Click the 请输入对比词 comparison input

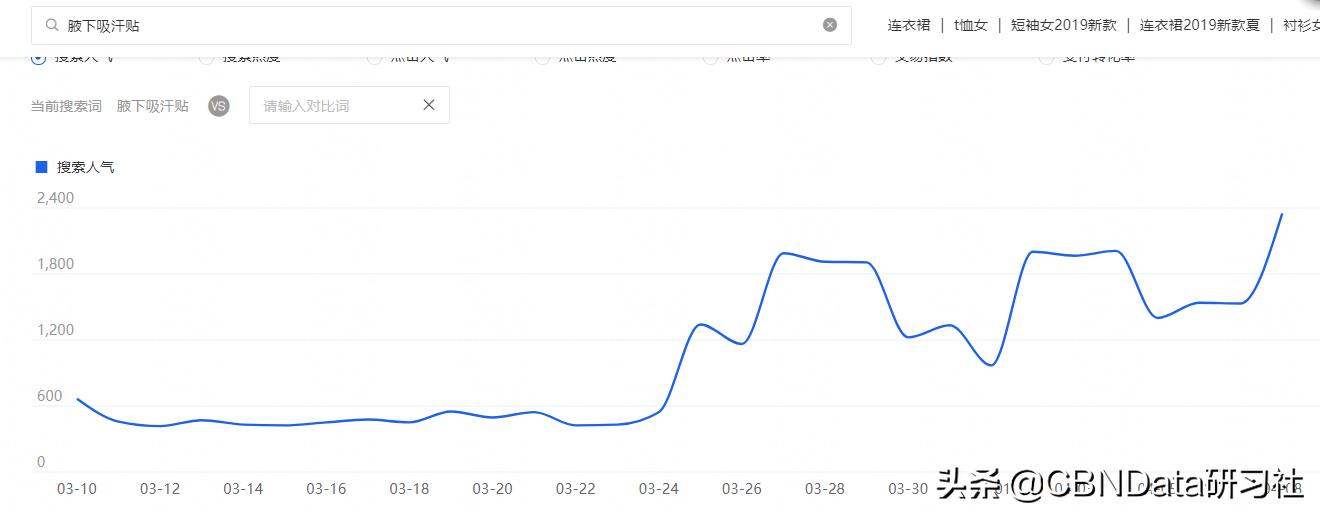click(x=335, y=106)
